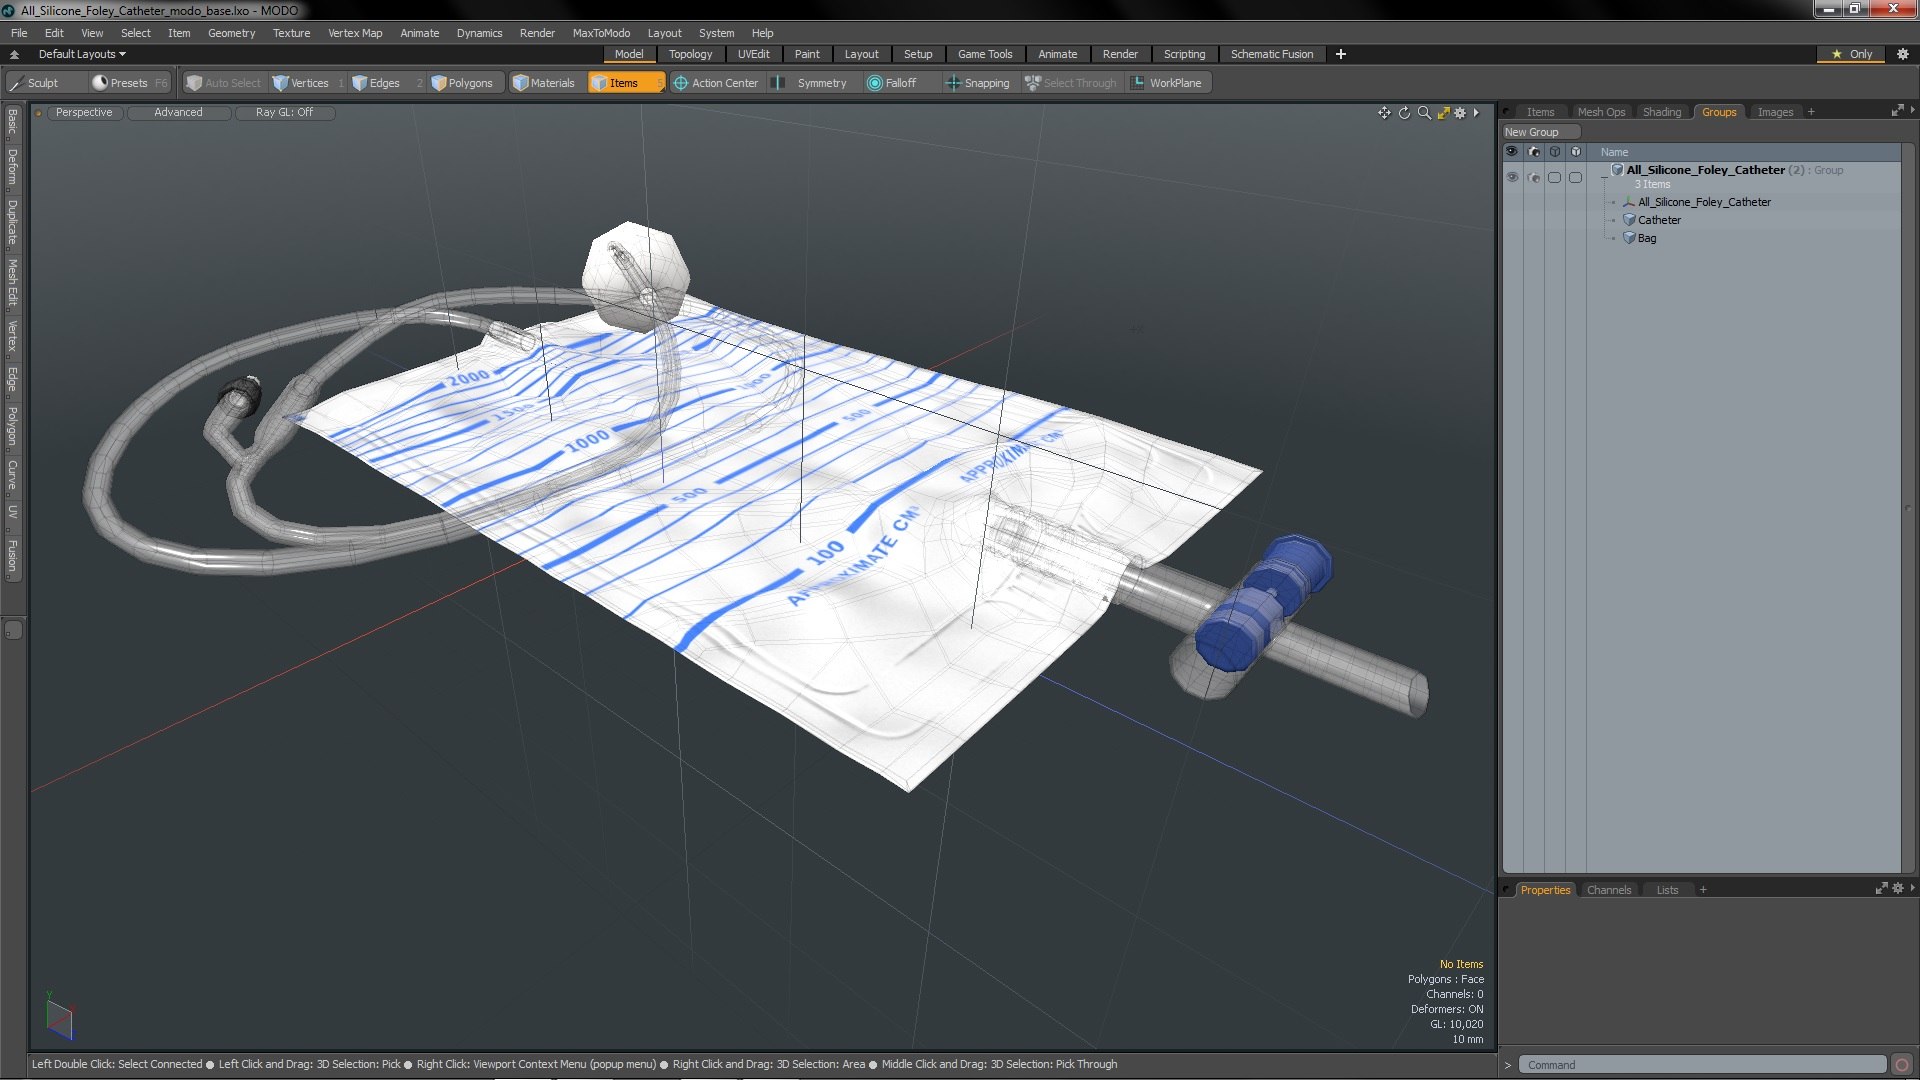Toggle Snapping on the toolbar
This screenshot has width=1920, height=1080.
pyautogui.click(x=977, y=83)
